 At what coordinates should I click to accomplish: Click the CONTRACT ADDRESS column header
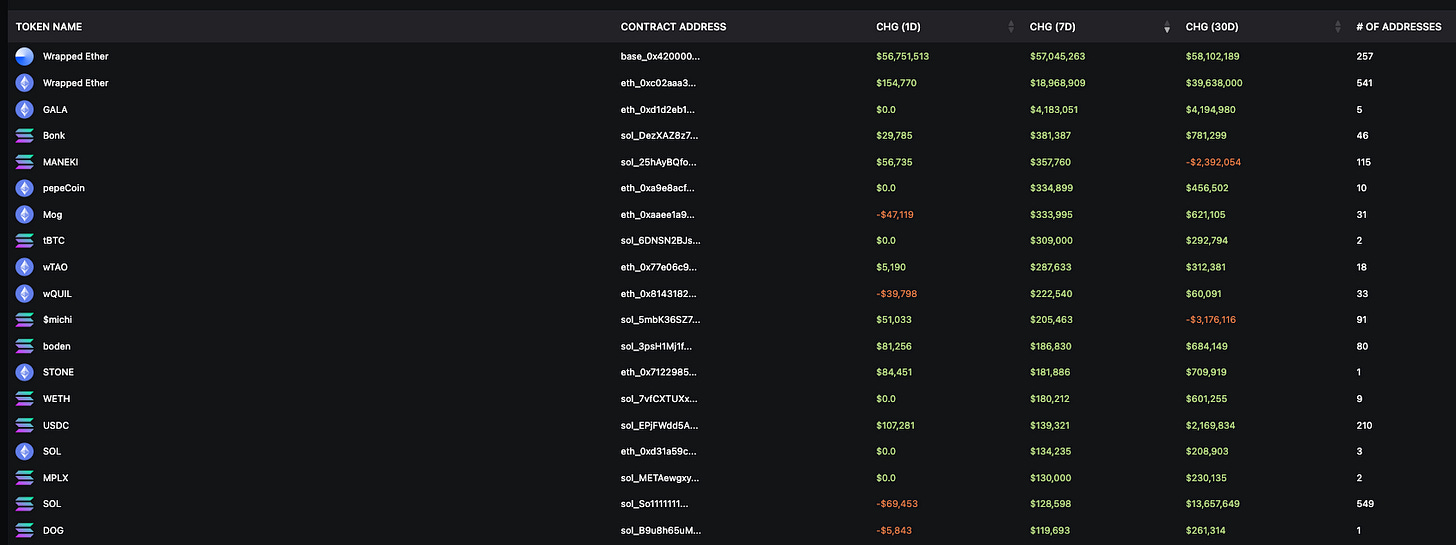pos(673,26)
